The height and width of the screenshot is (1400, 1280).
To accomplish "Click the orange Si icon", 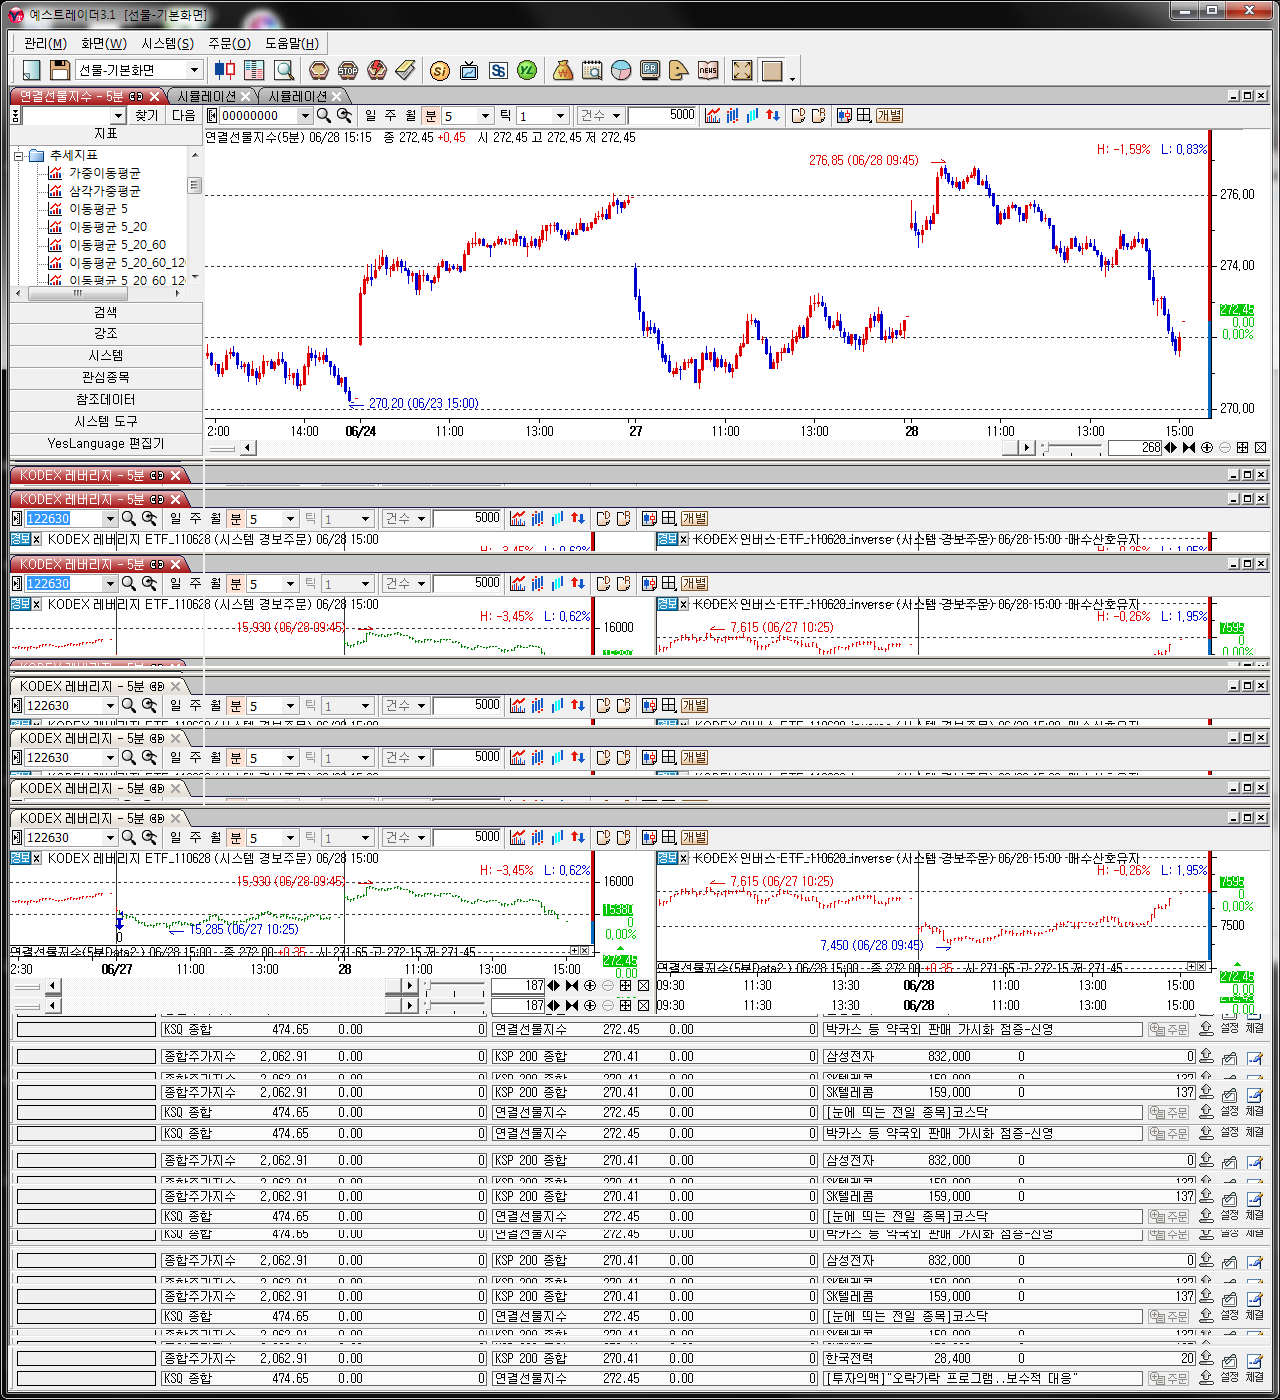I will pos(439,70).
